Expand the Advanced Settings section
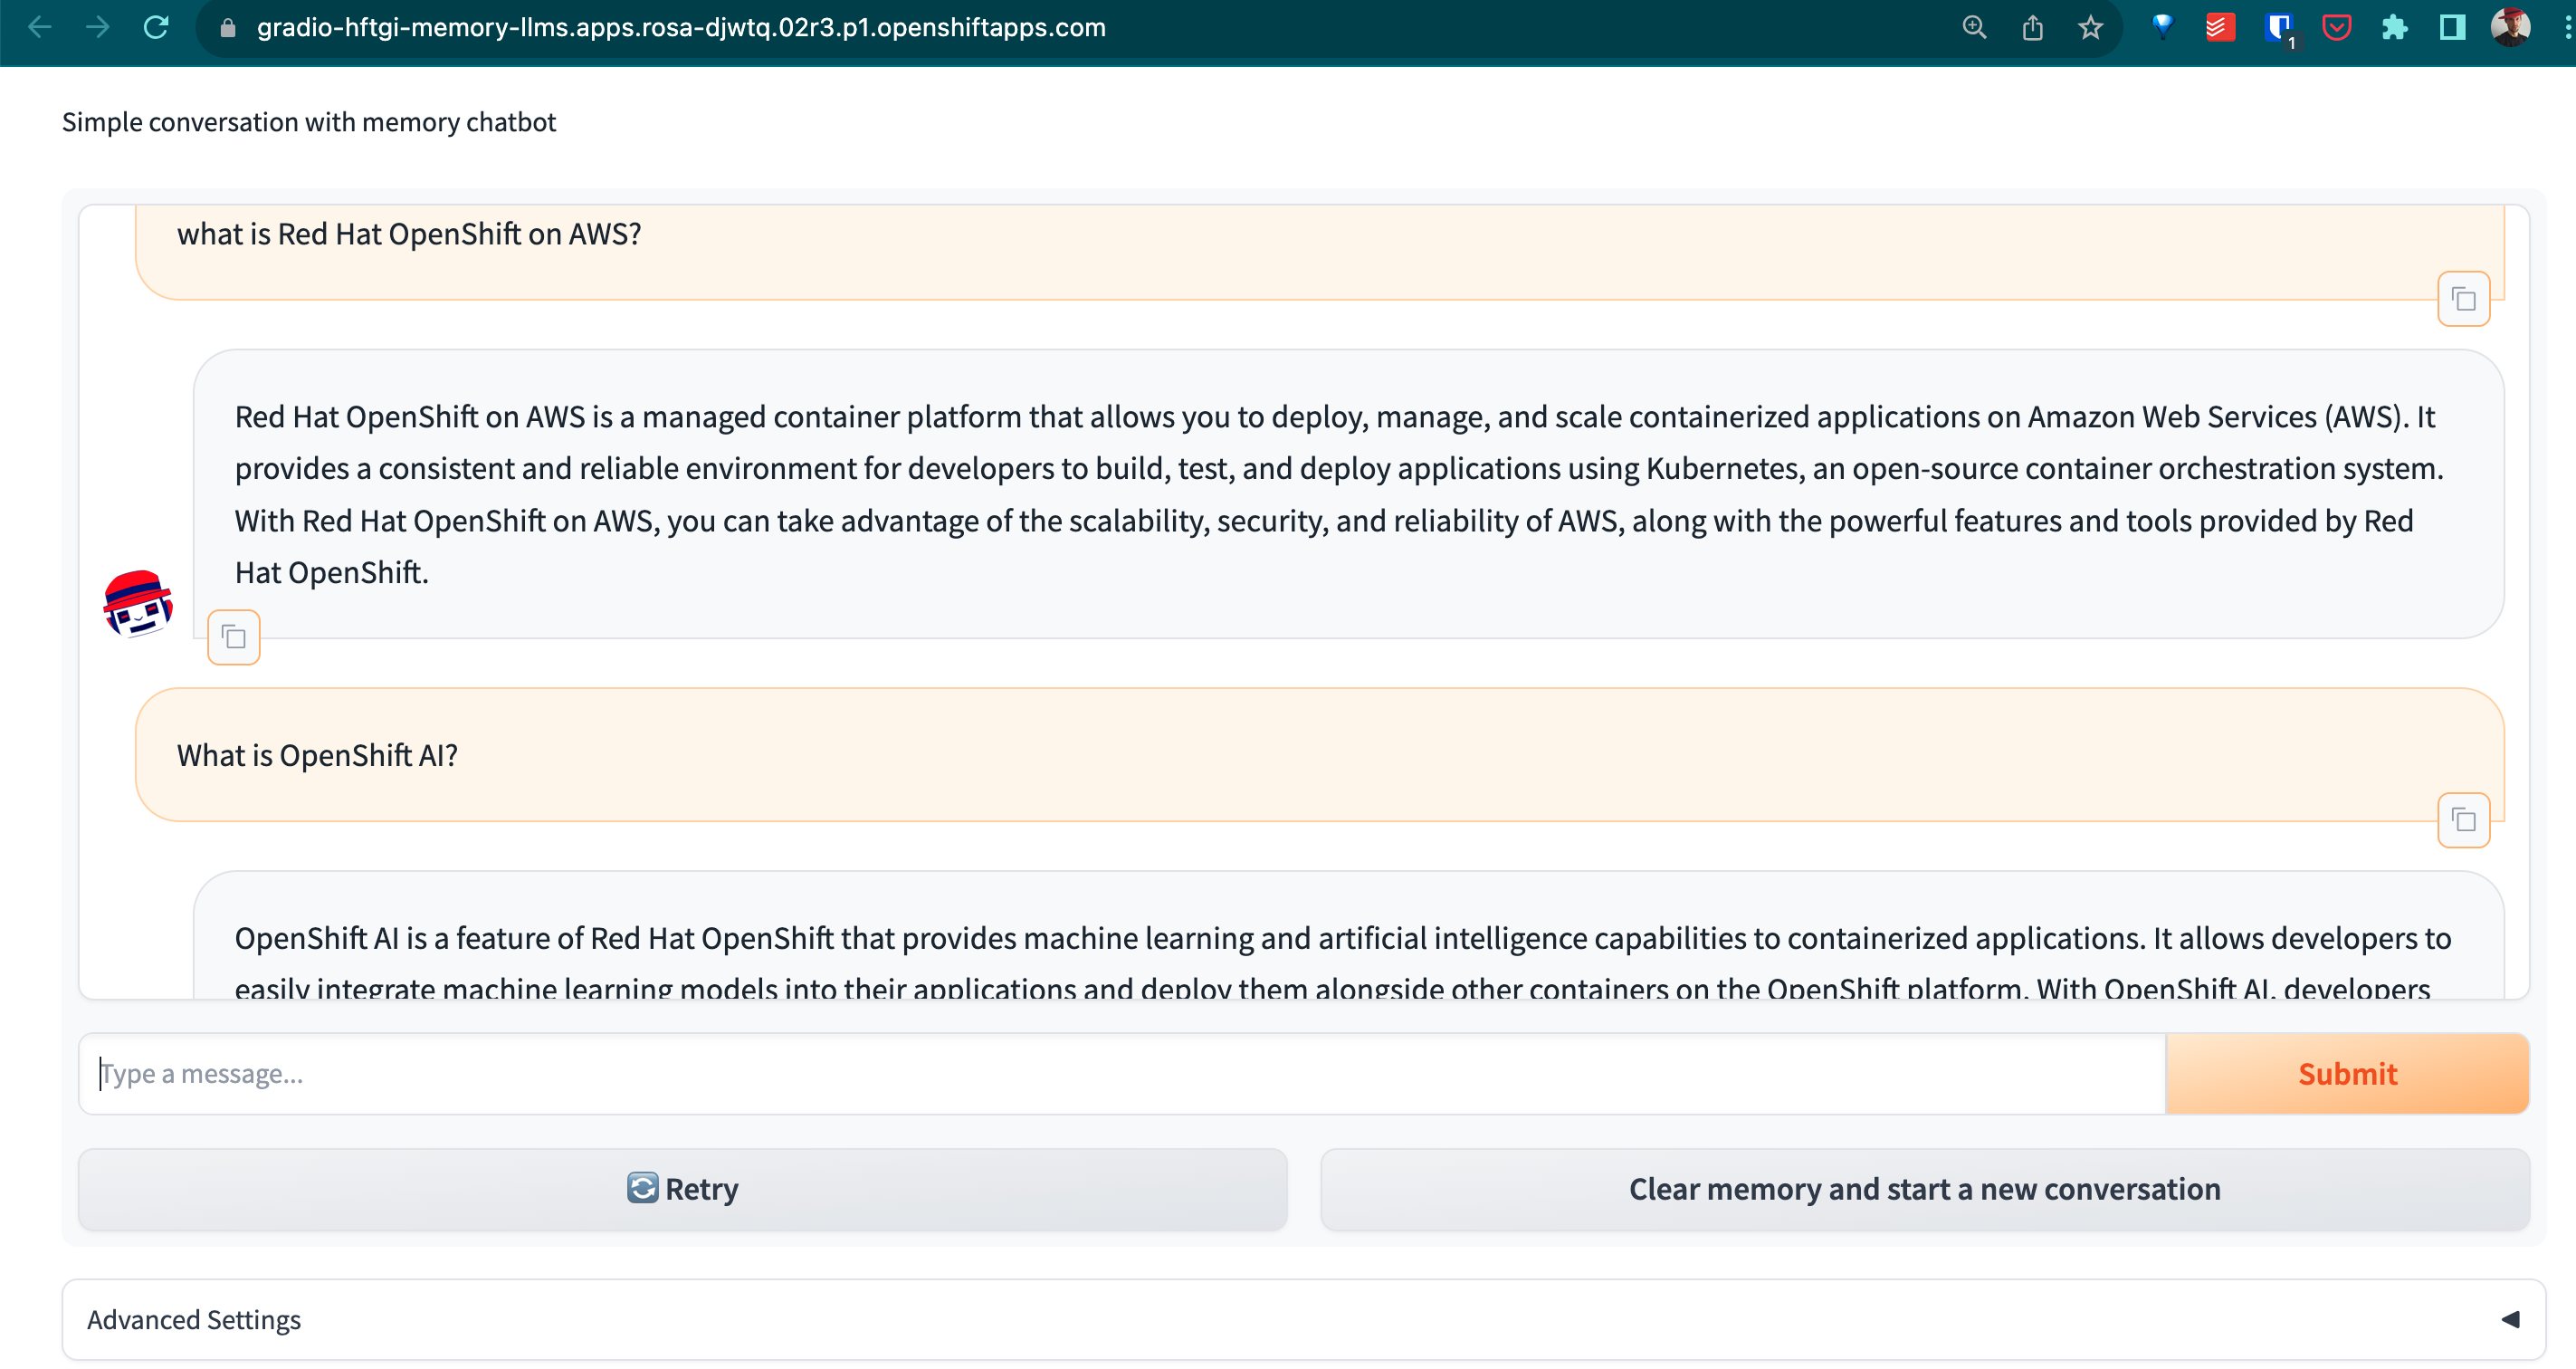The width and height of the screenshot is (2576, 1369). pos(1303,1320)
